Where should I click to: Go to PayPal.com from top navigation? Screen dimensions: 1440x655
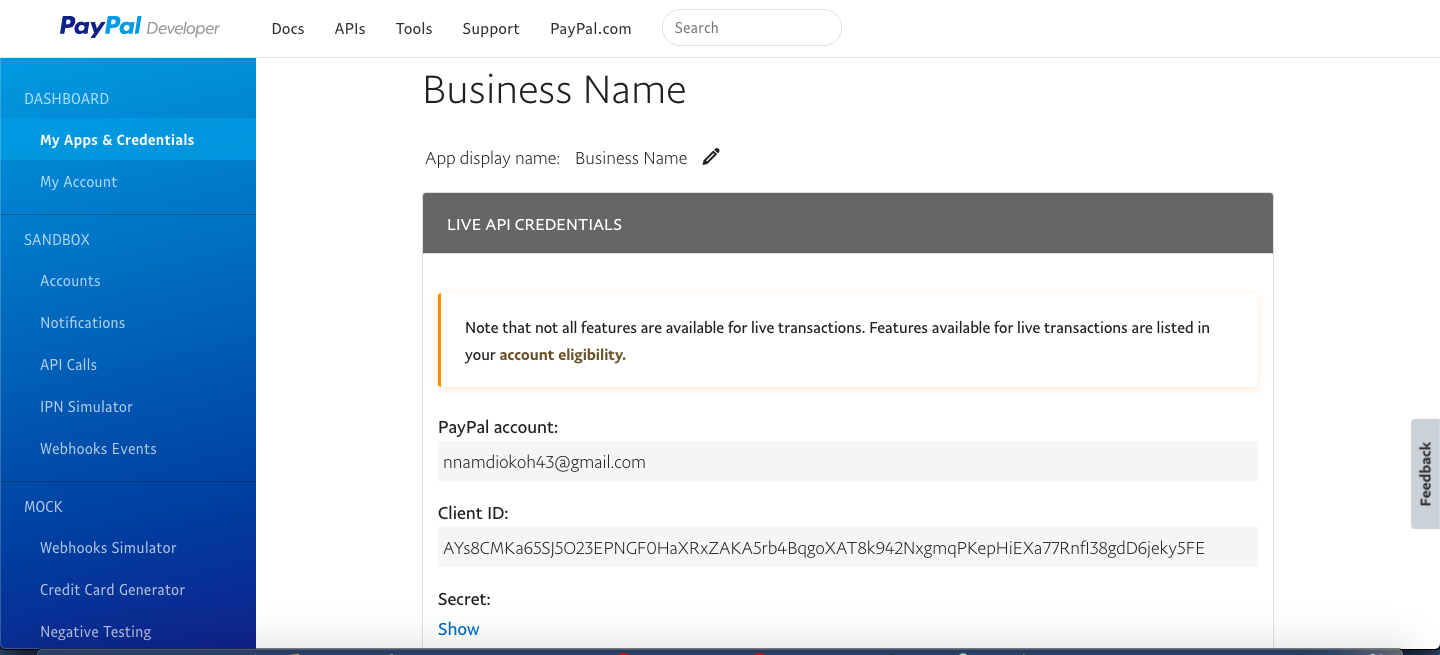(591, 28)
